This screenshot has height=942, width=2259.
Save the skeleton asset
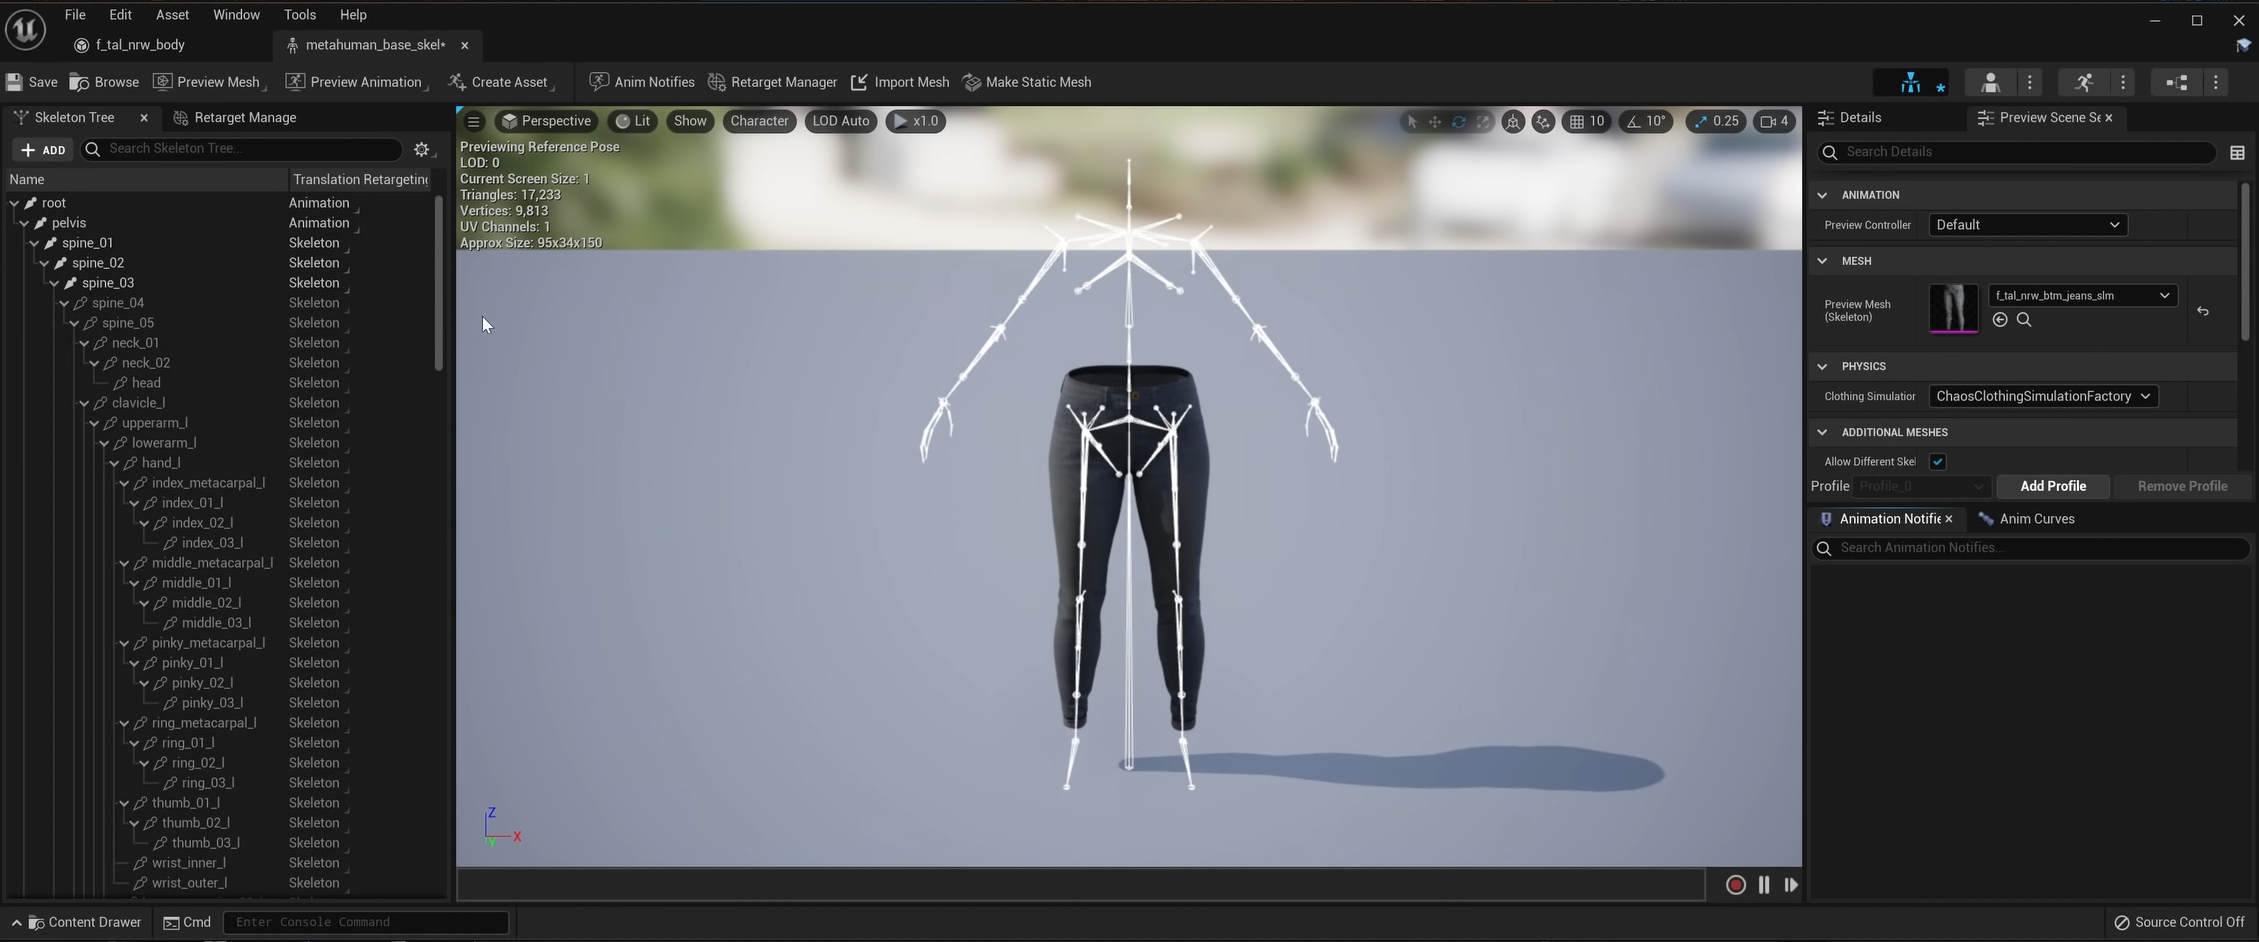tap(32, 82)
